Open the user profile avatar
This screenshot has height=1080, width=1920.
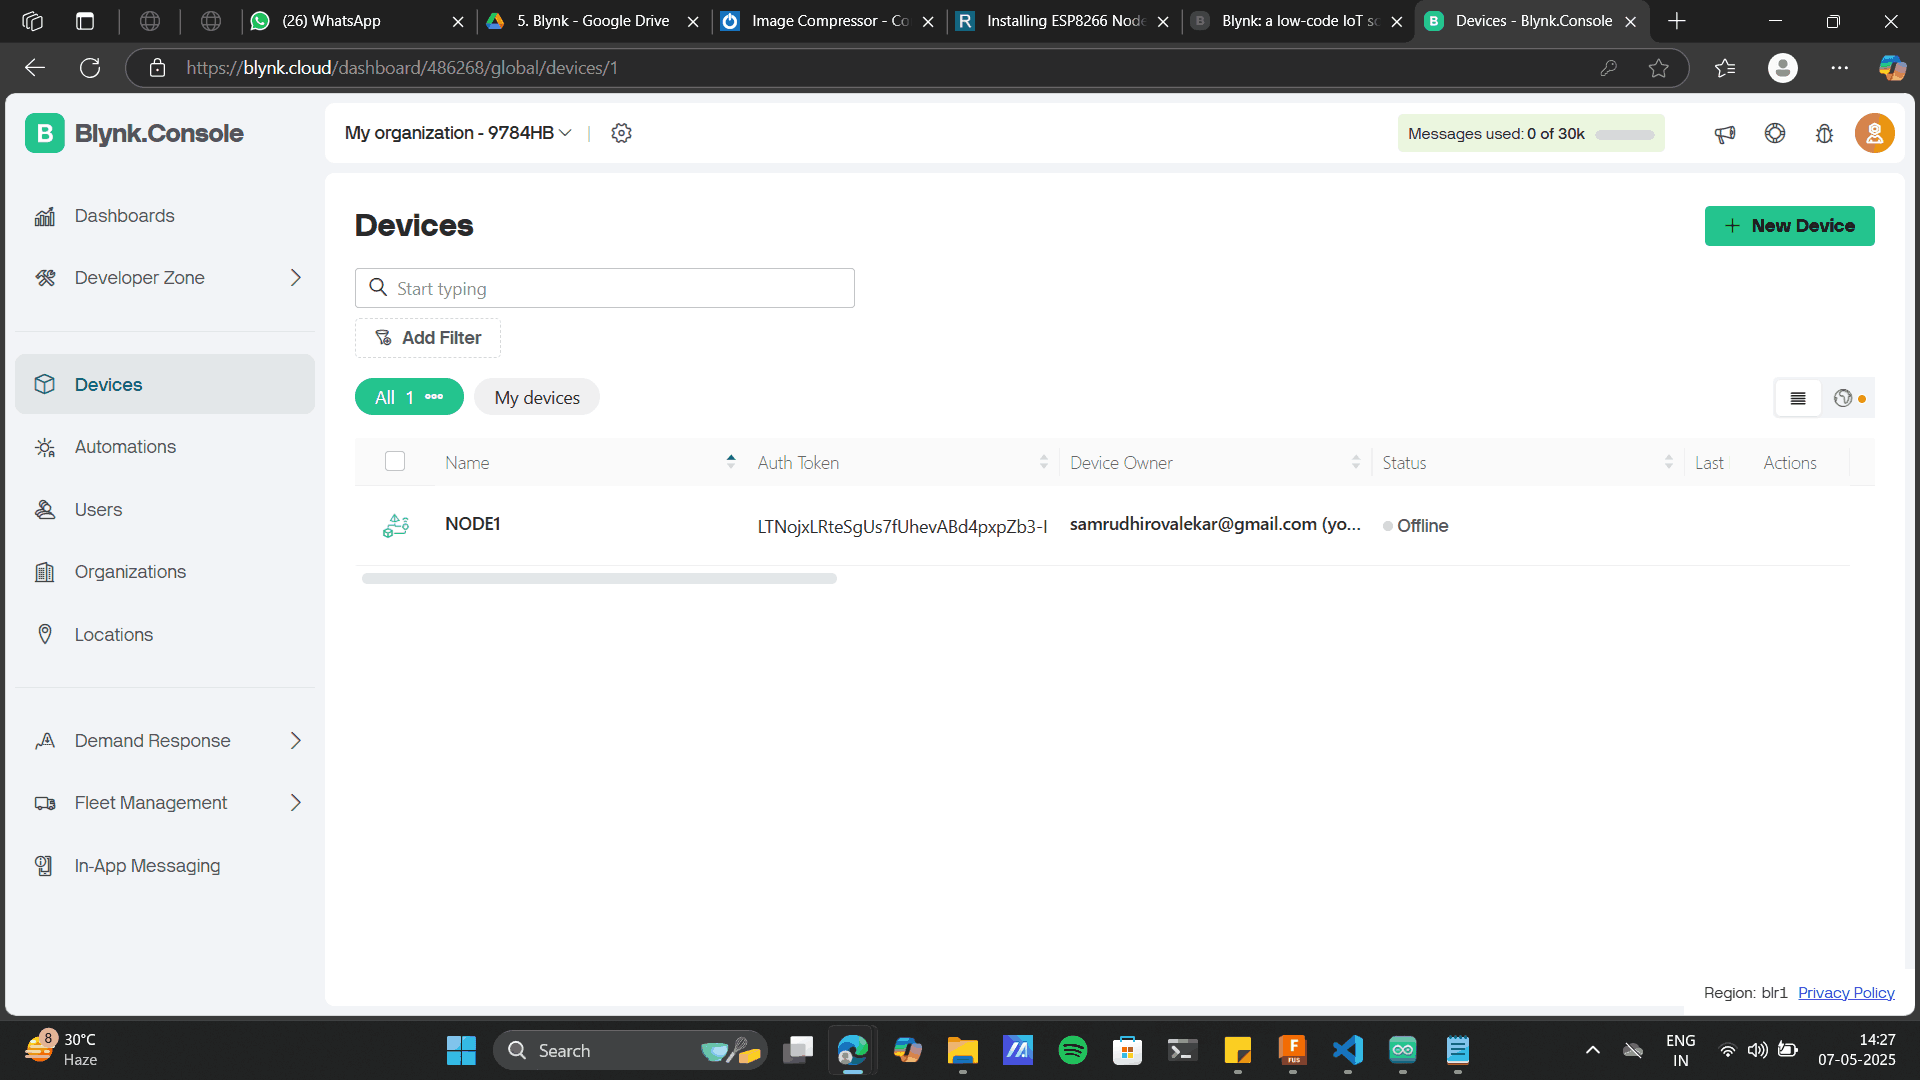[x=1875, y=133]
